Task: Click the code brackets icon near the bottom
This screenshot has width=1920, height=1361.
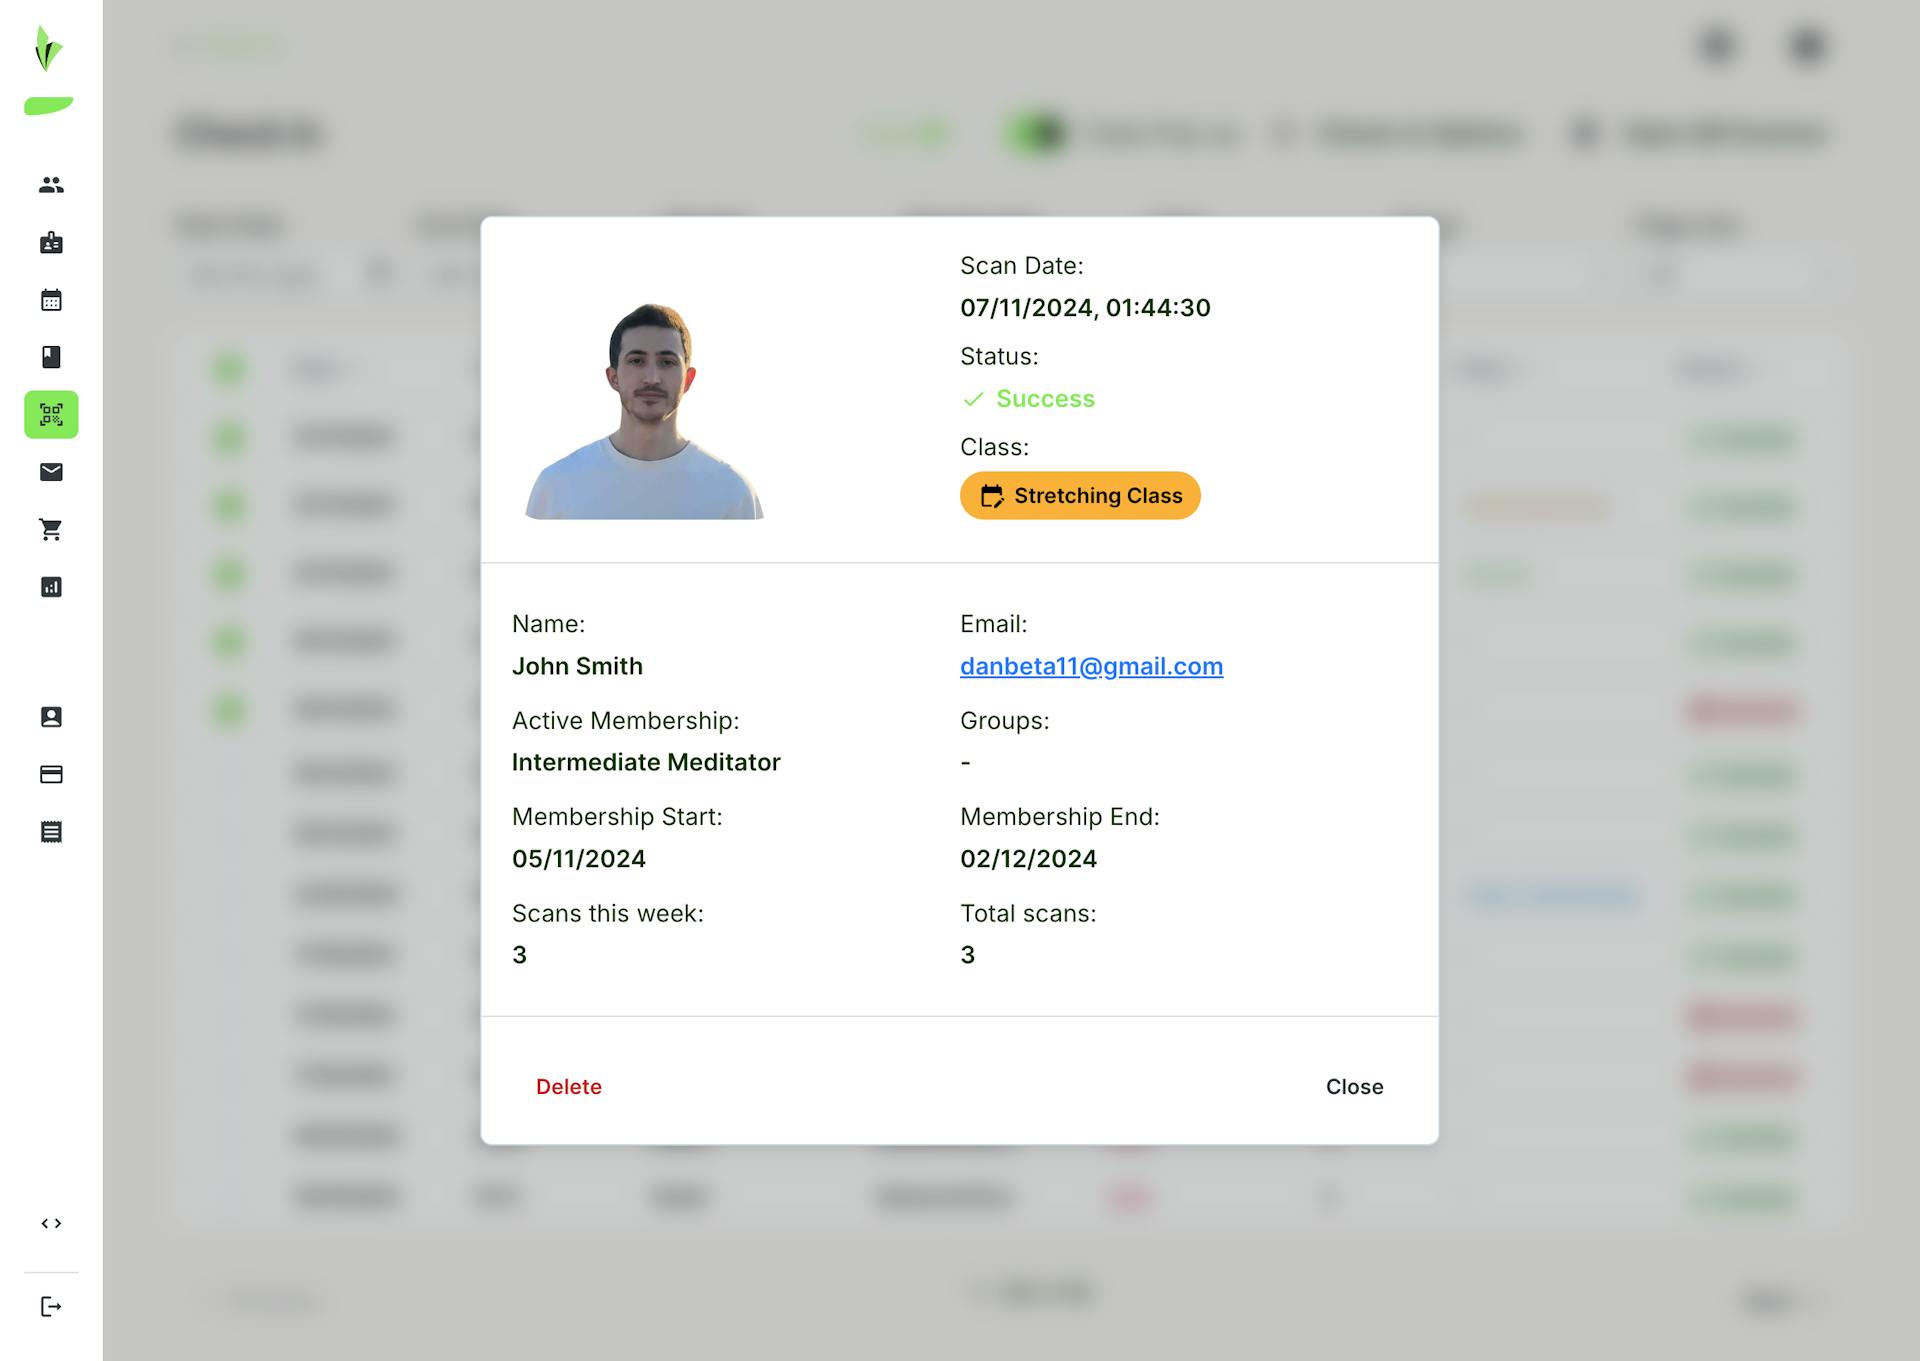Action: click(51, 1222)
